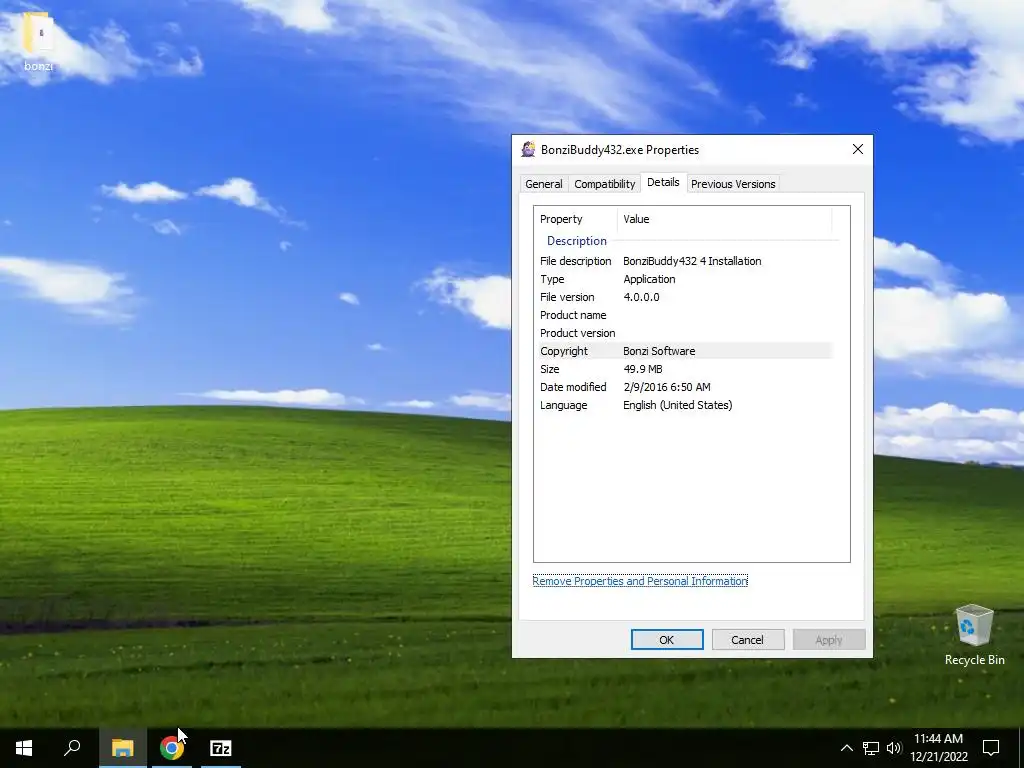Open the Previous Versions tab
The image size is (1024, 768).
point(733,184)
